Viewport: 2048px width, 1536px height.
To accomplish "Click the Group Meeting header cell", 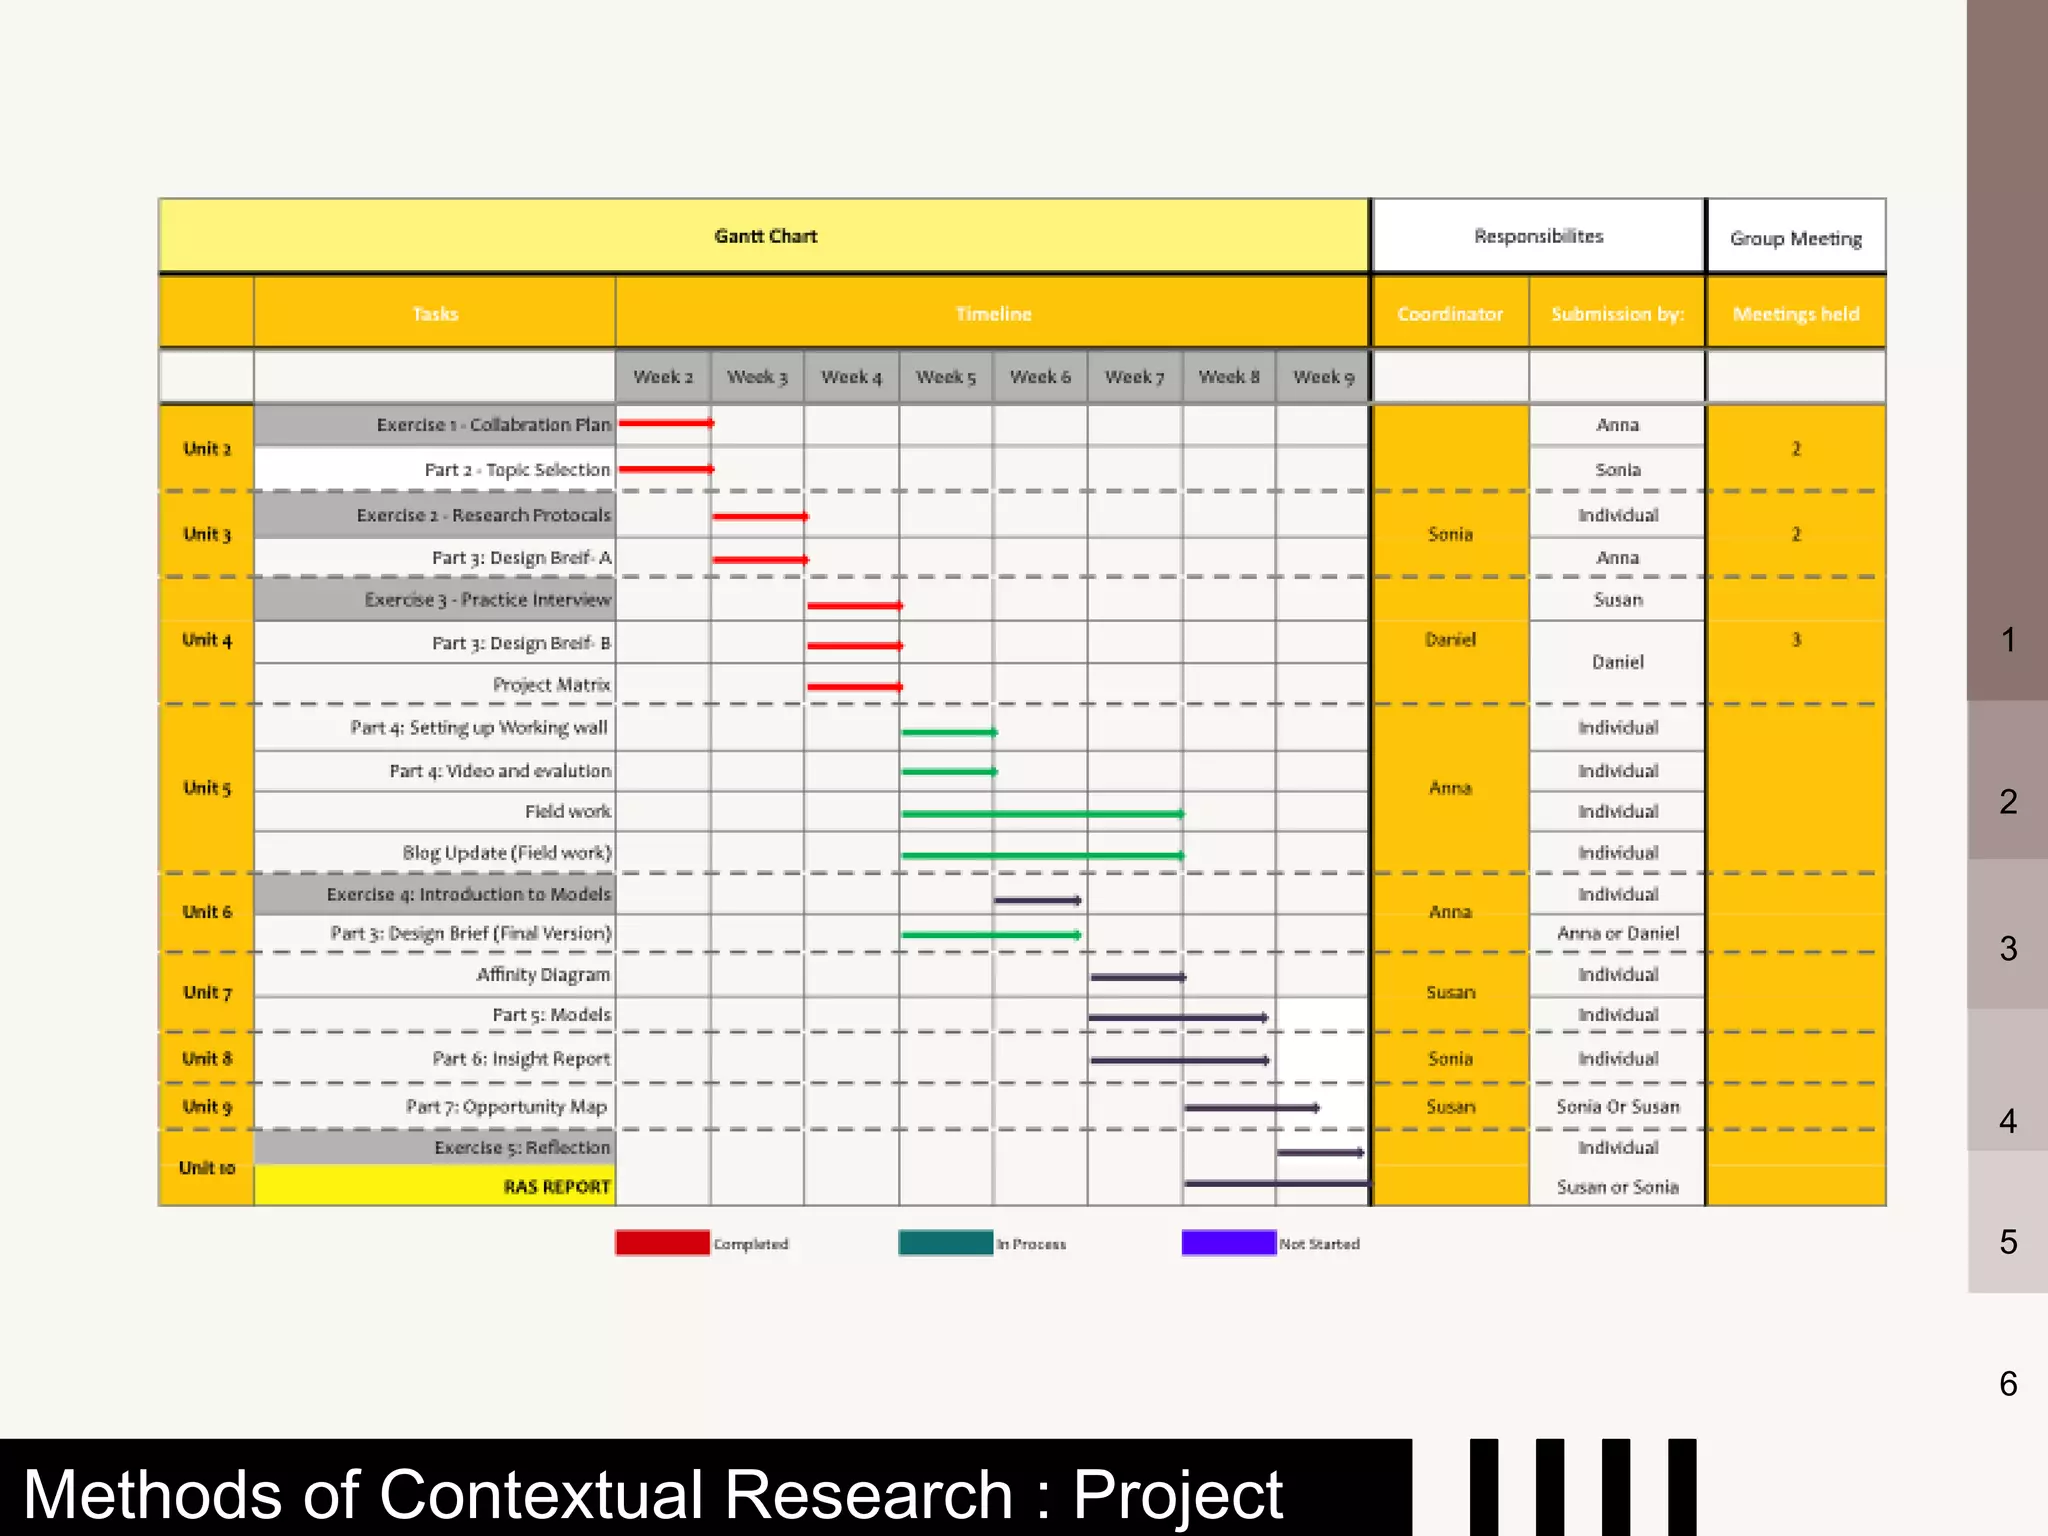I will point(1796,237).
